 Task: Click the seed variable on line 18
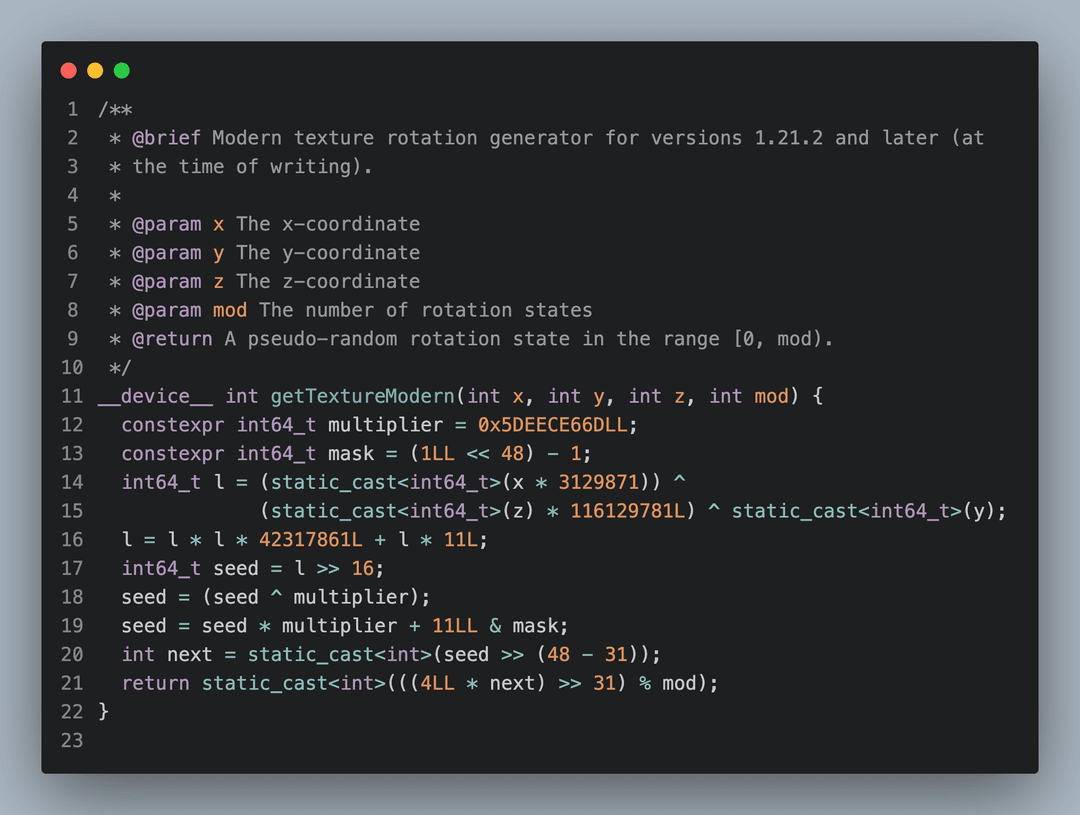tap(144, 596)
